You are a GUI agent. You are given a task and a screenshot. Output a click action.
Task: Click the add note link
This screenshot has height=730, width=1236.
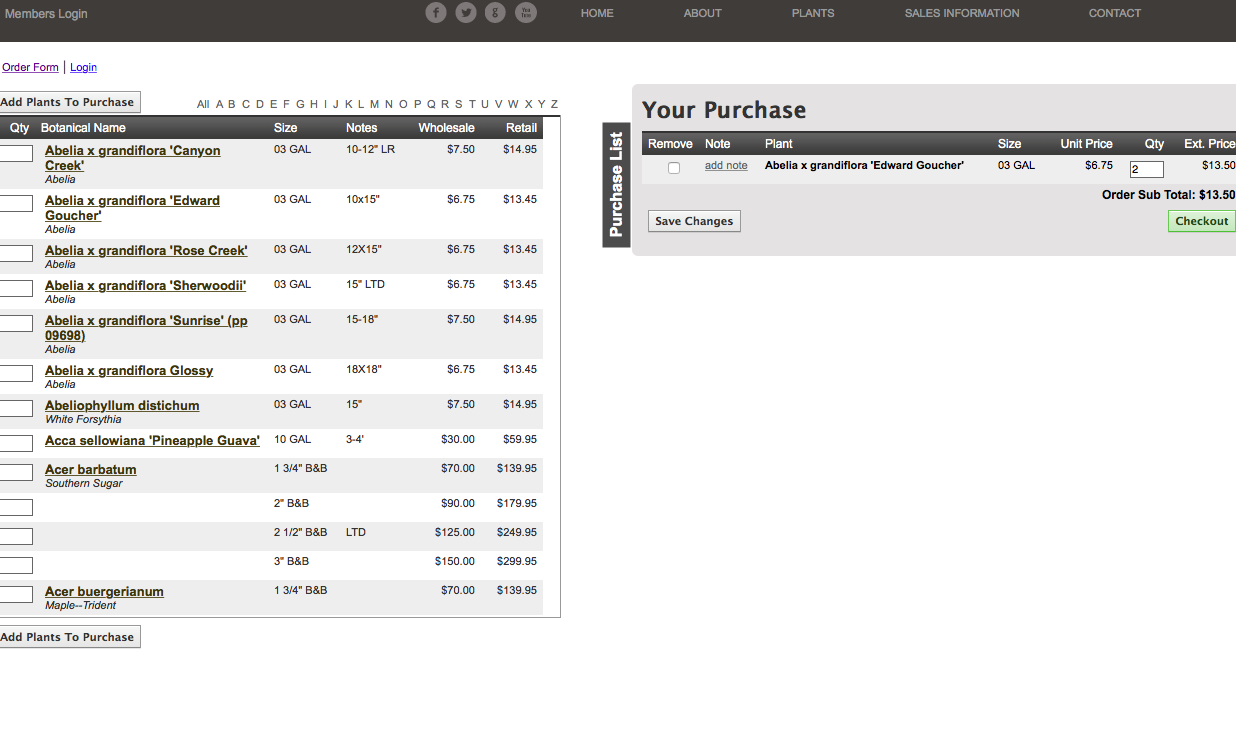click(x=726, y=166)
